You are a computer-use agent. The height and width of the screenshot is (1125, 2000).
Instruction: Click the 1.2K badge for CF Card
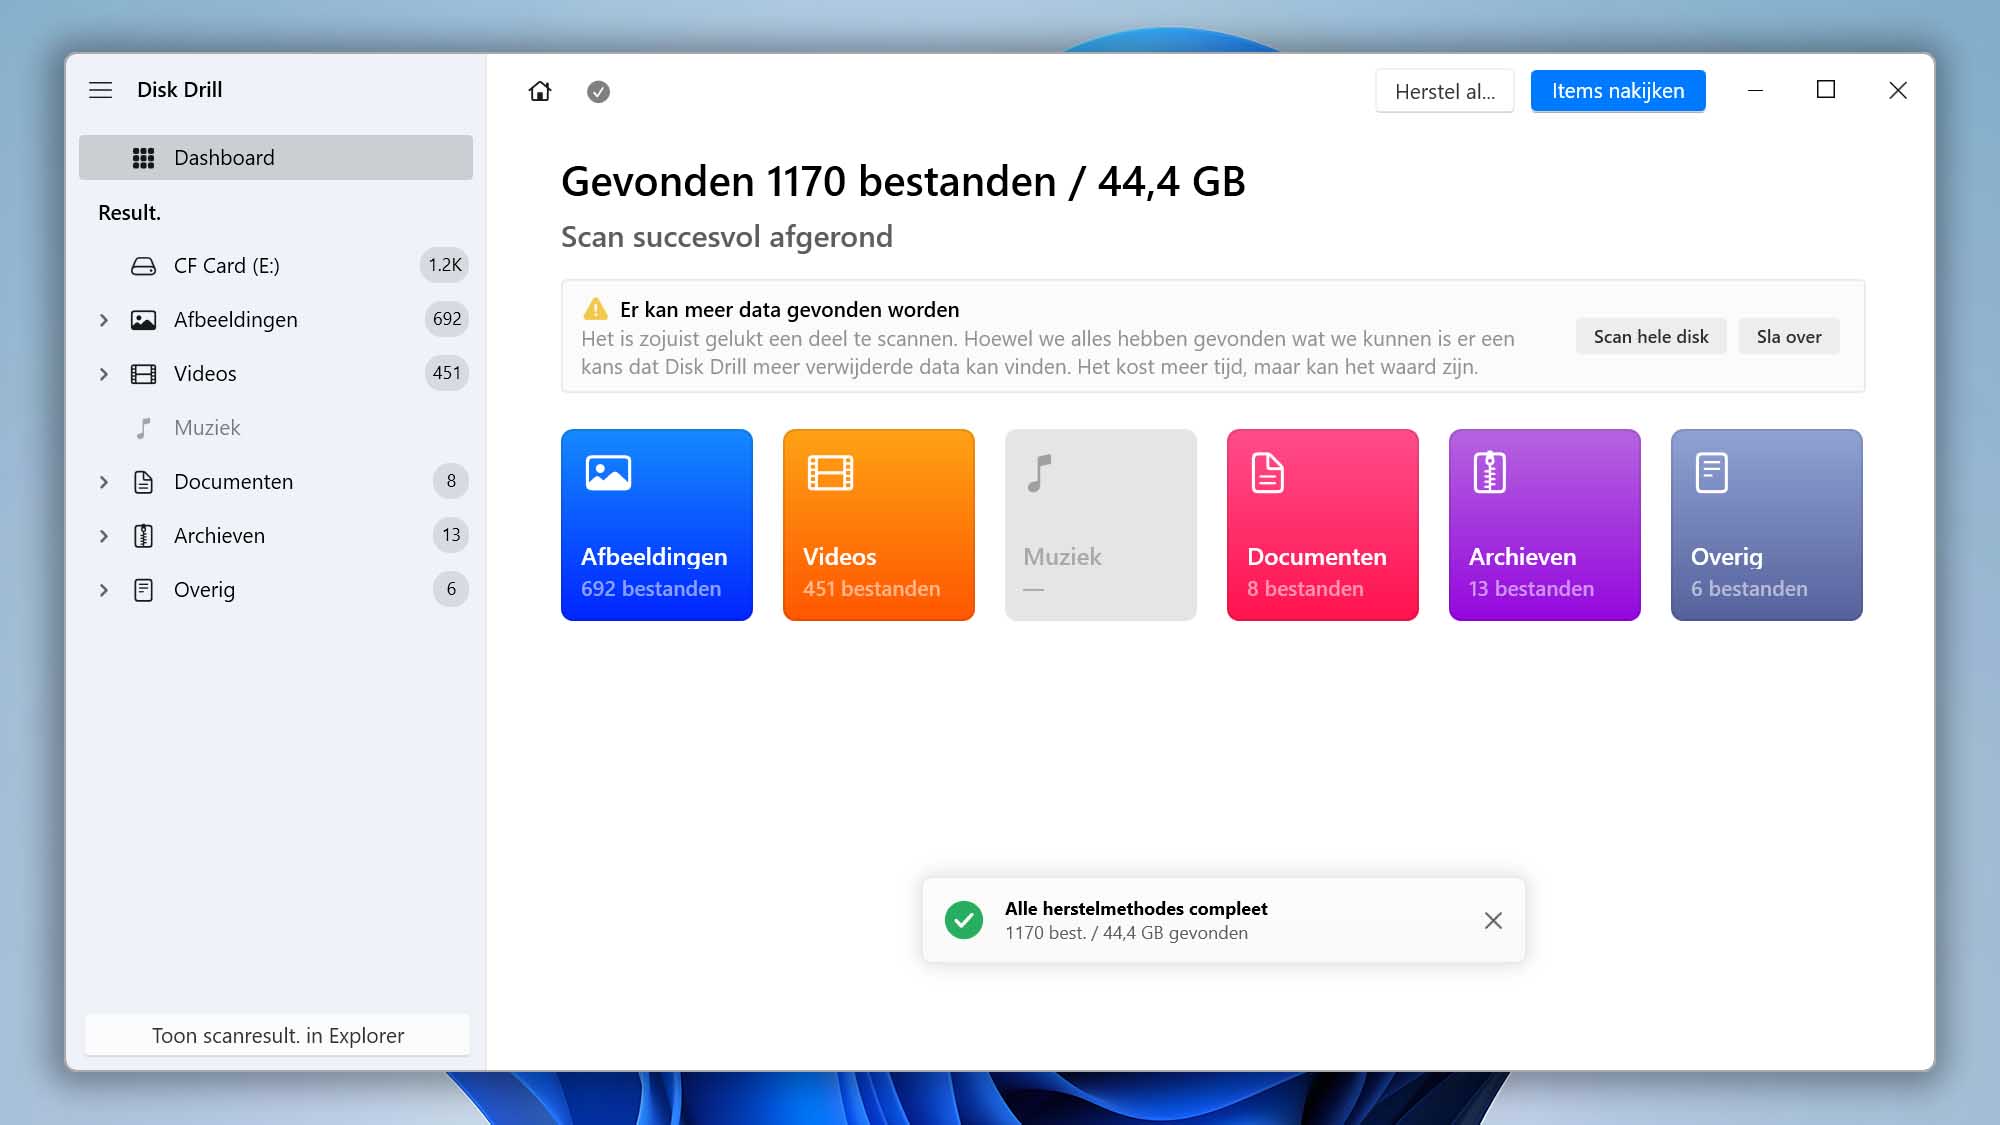(x=445, y=265)
